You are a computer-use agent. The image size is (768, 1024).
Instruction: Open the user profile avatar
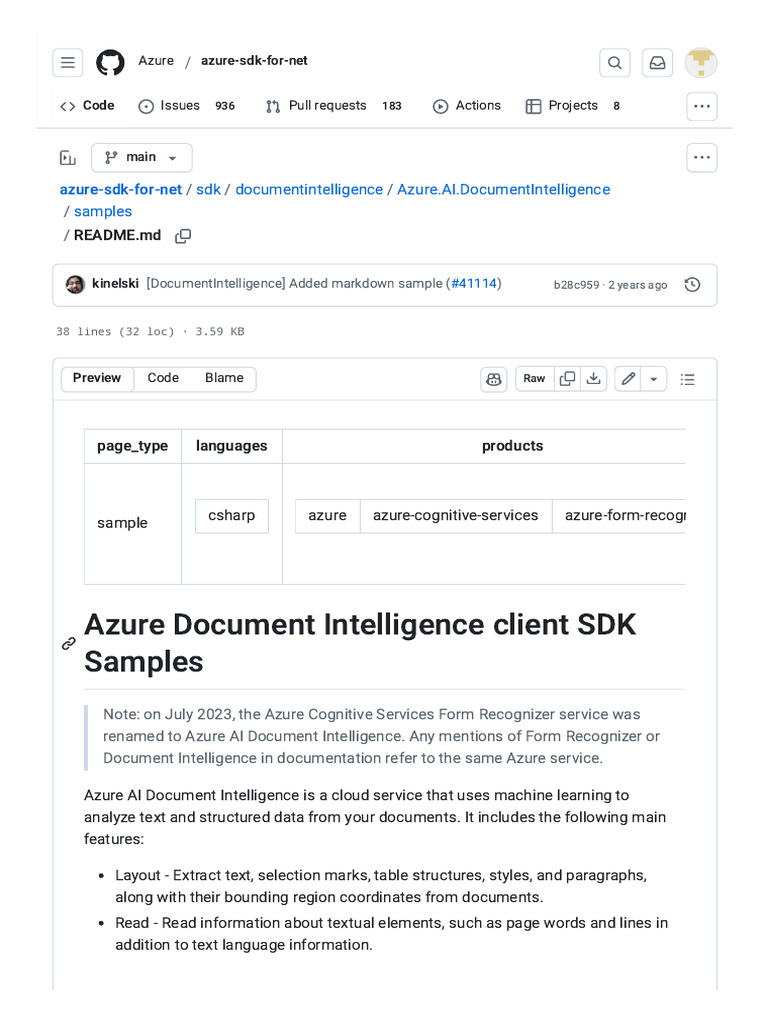pos(701,63)
